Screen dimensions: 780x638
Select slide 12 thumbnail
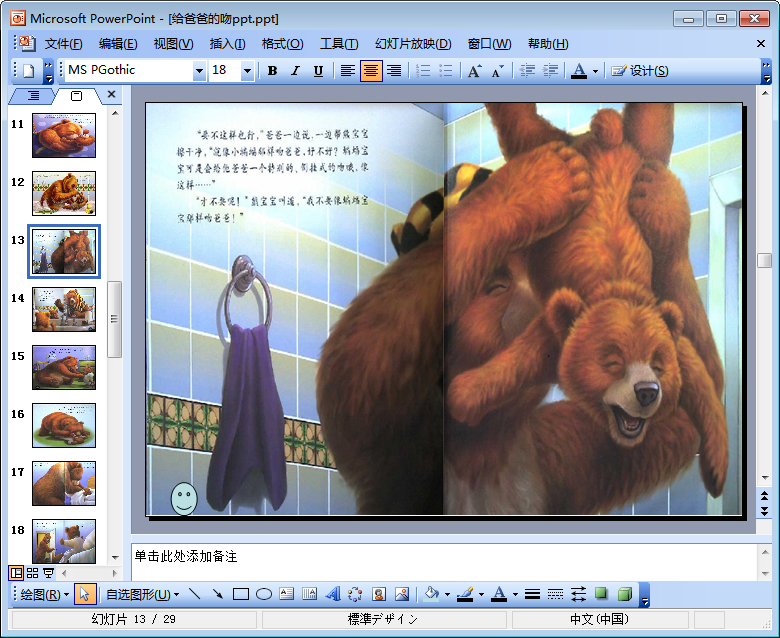point(64,193)
